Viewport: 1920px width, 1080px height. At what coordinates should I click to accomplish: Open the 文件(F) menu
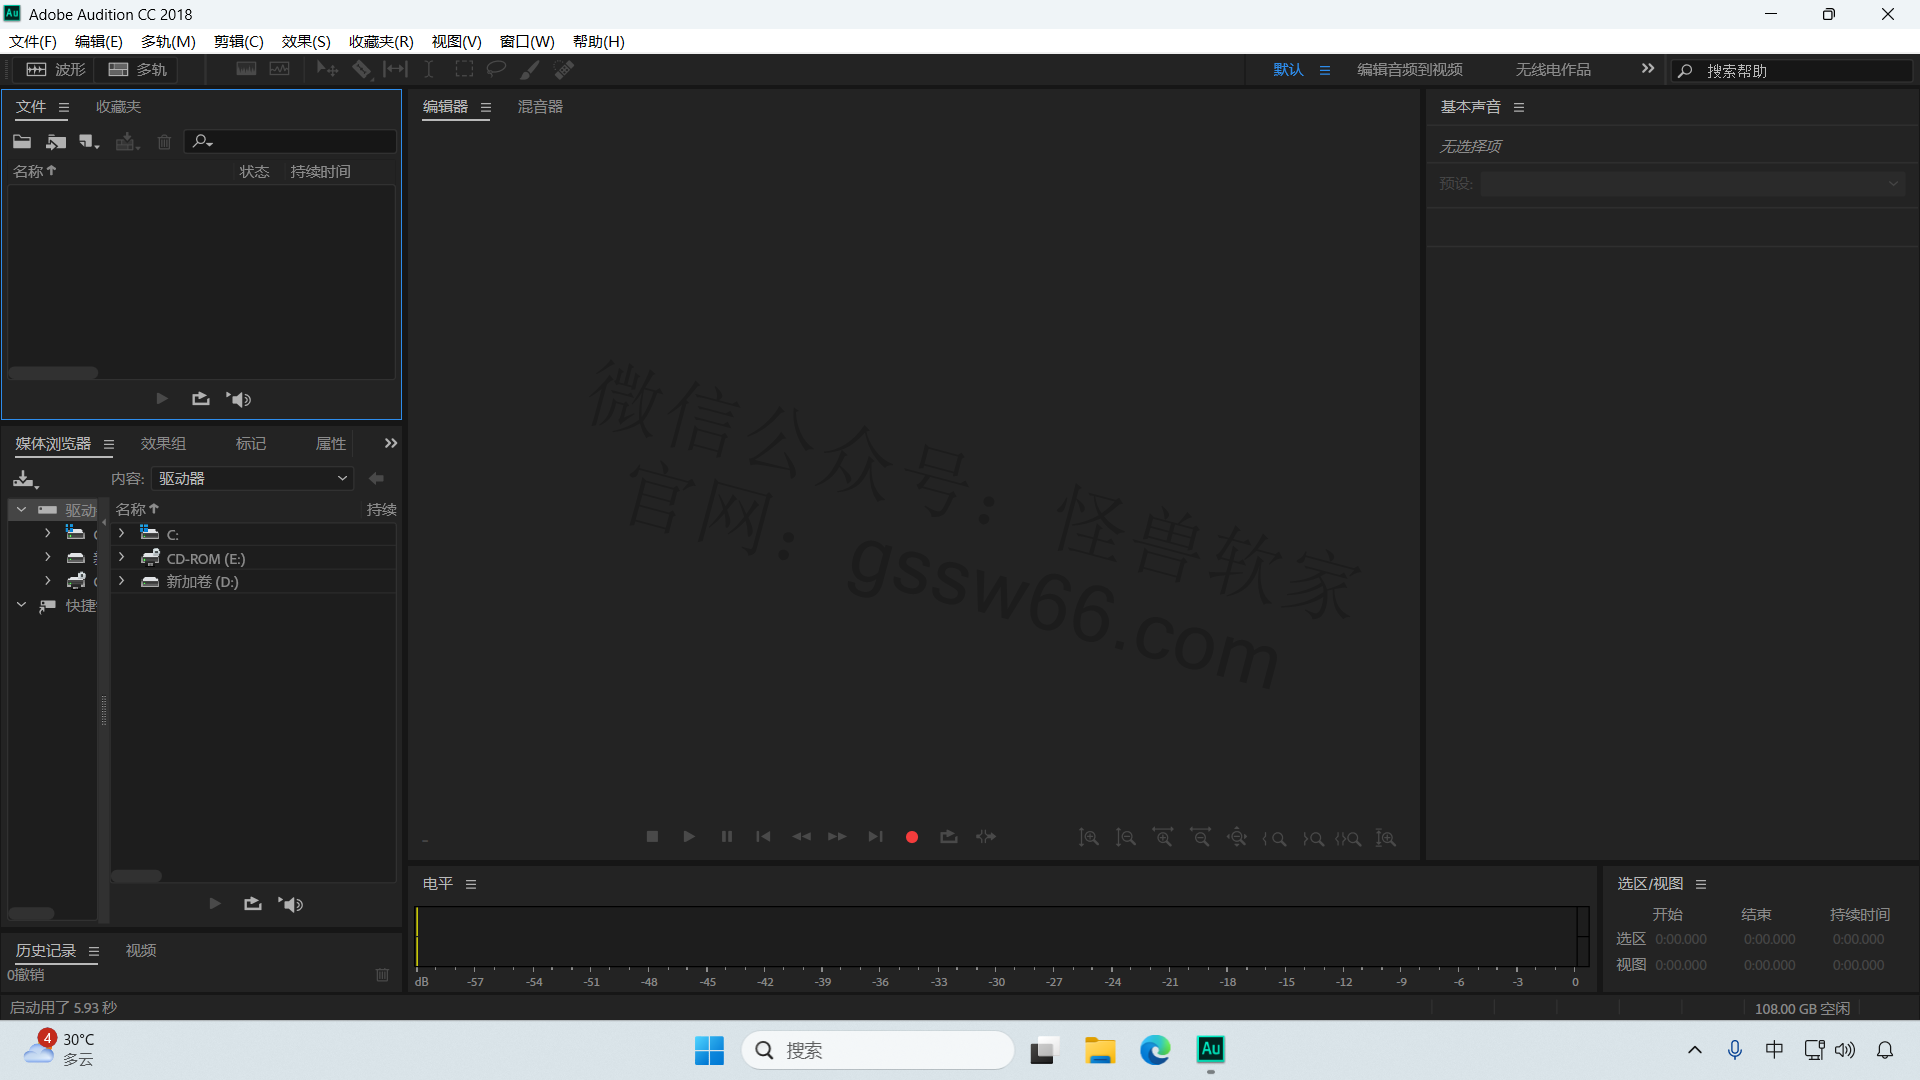[33, 41]
